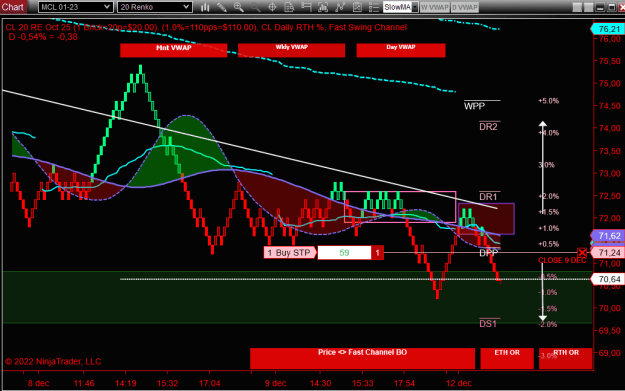Image resolution: width=625 pixels, height=391 pixels.
Task: Toggle the Mnt VWAP red button
Action: 173,50
